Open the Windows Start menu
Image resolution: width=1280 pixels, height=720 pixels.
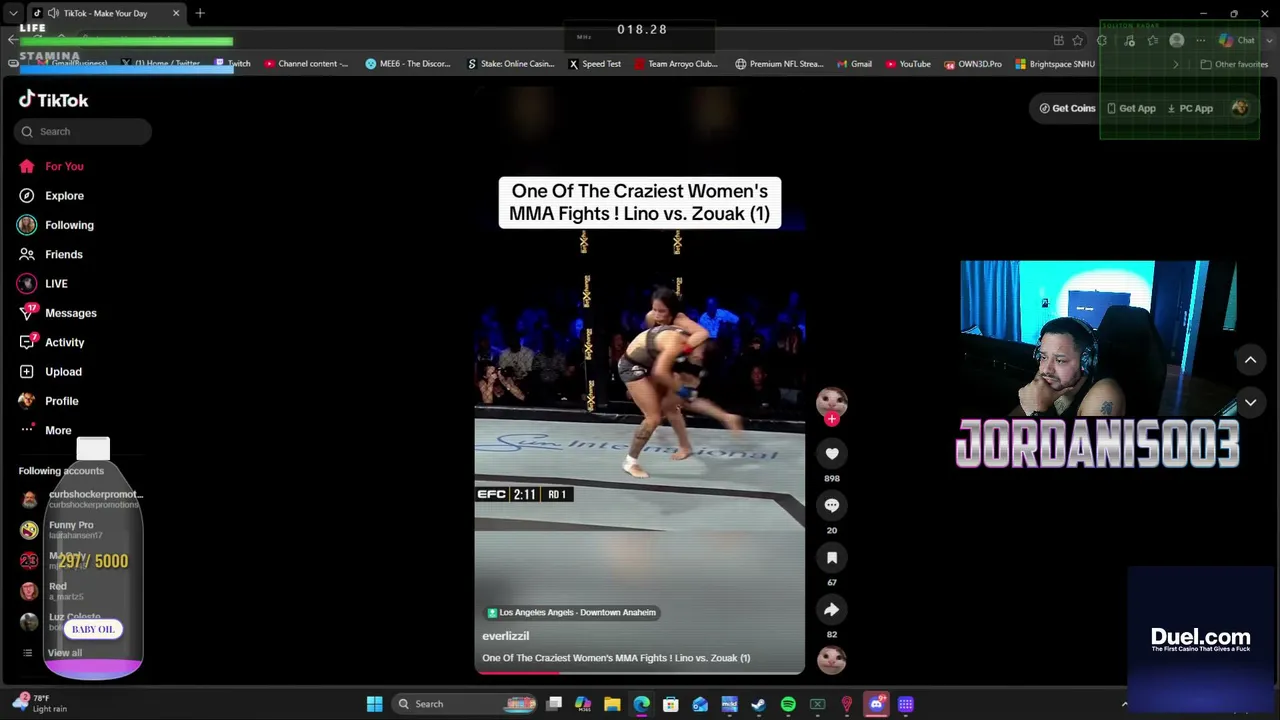pos(374,704)
